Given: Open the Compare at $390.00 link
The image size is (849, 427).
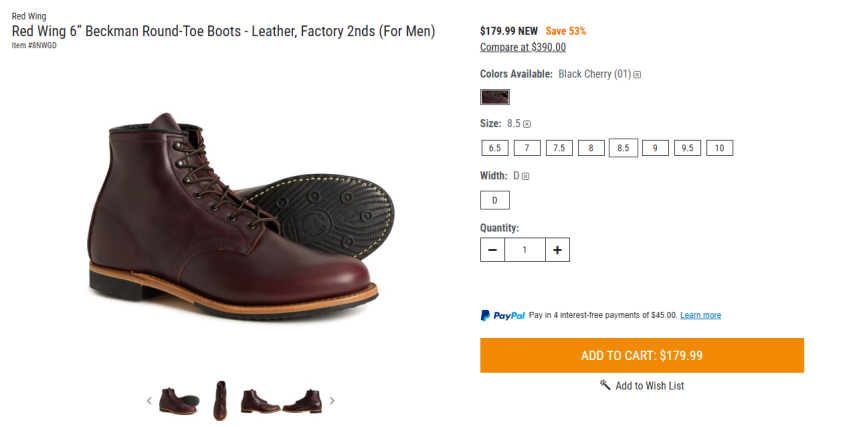Looking at the screenshot, I should tap(522, 47).
